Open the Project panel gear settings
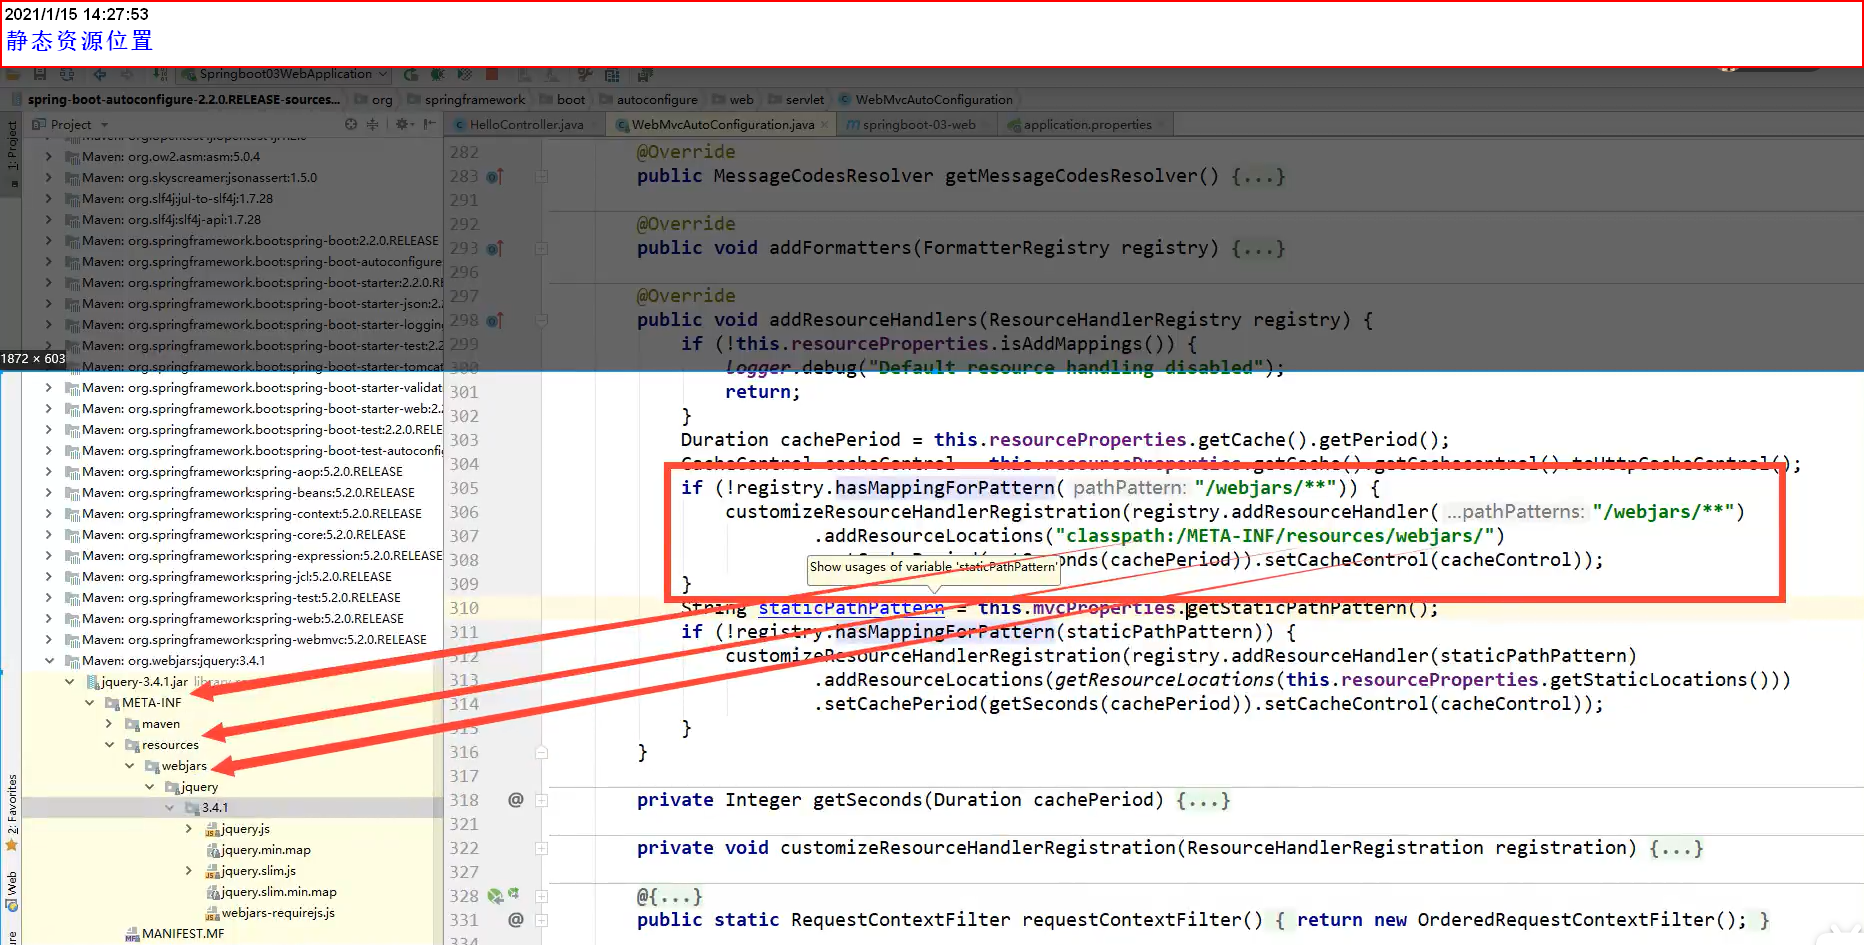Viewport: 1864px width, 945px height. click(x=402, y=125)
